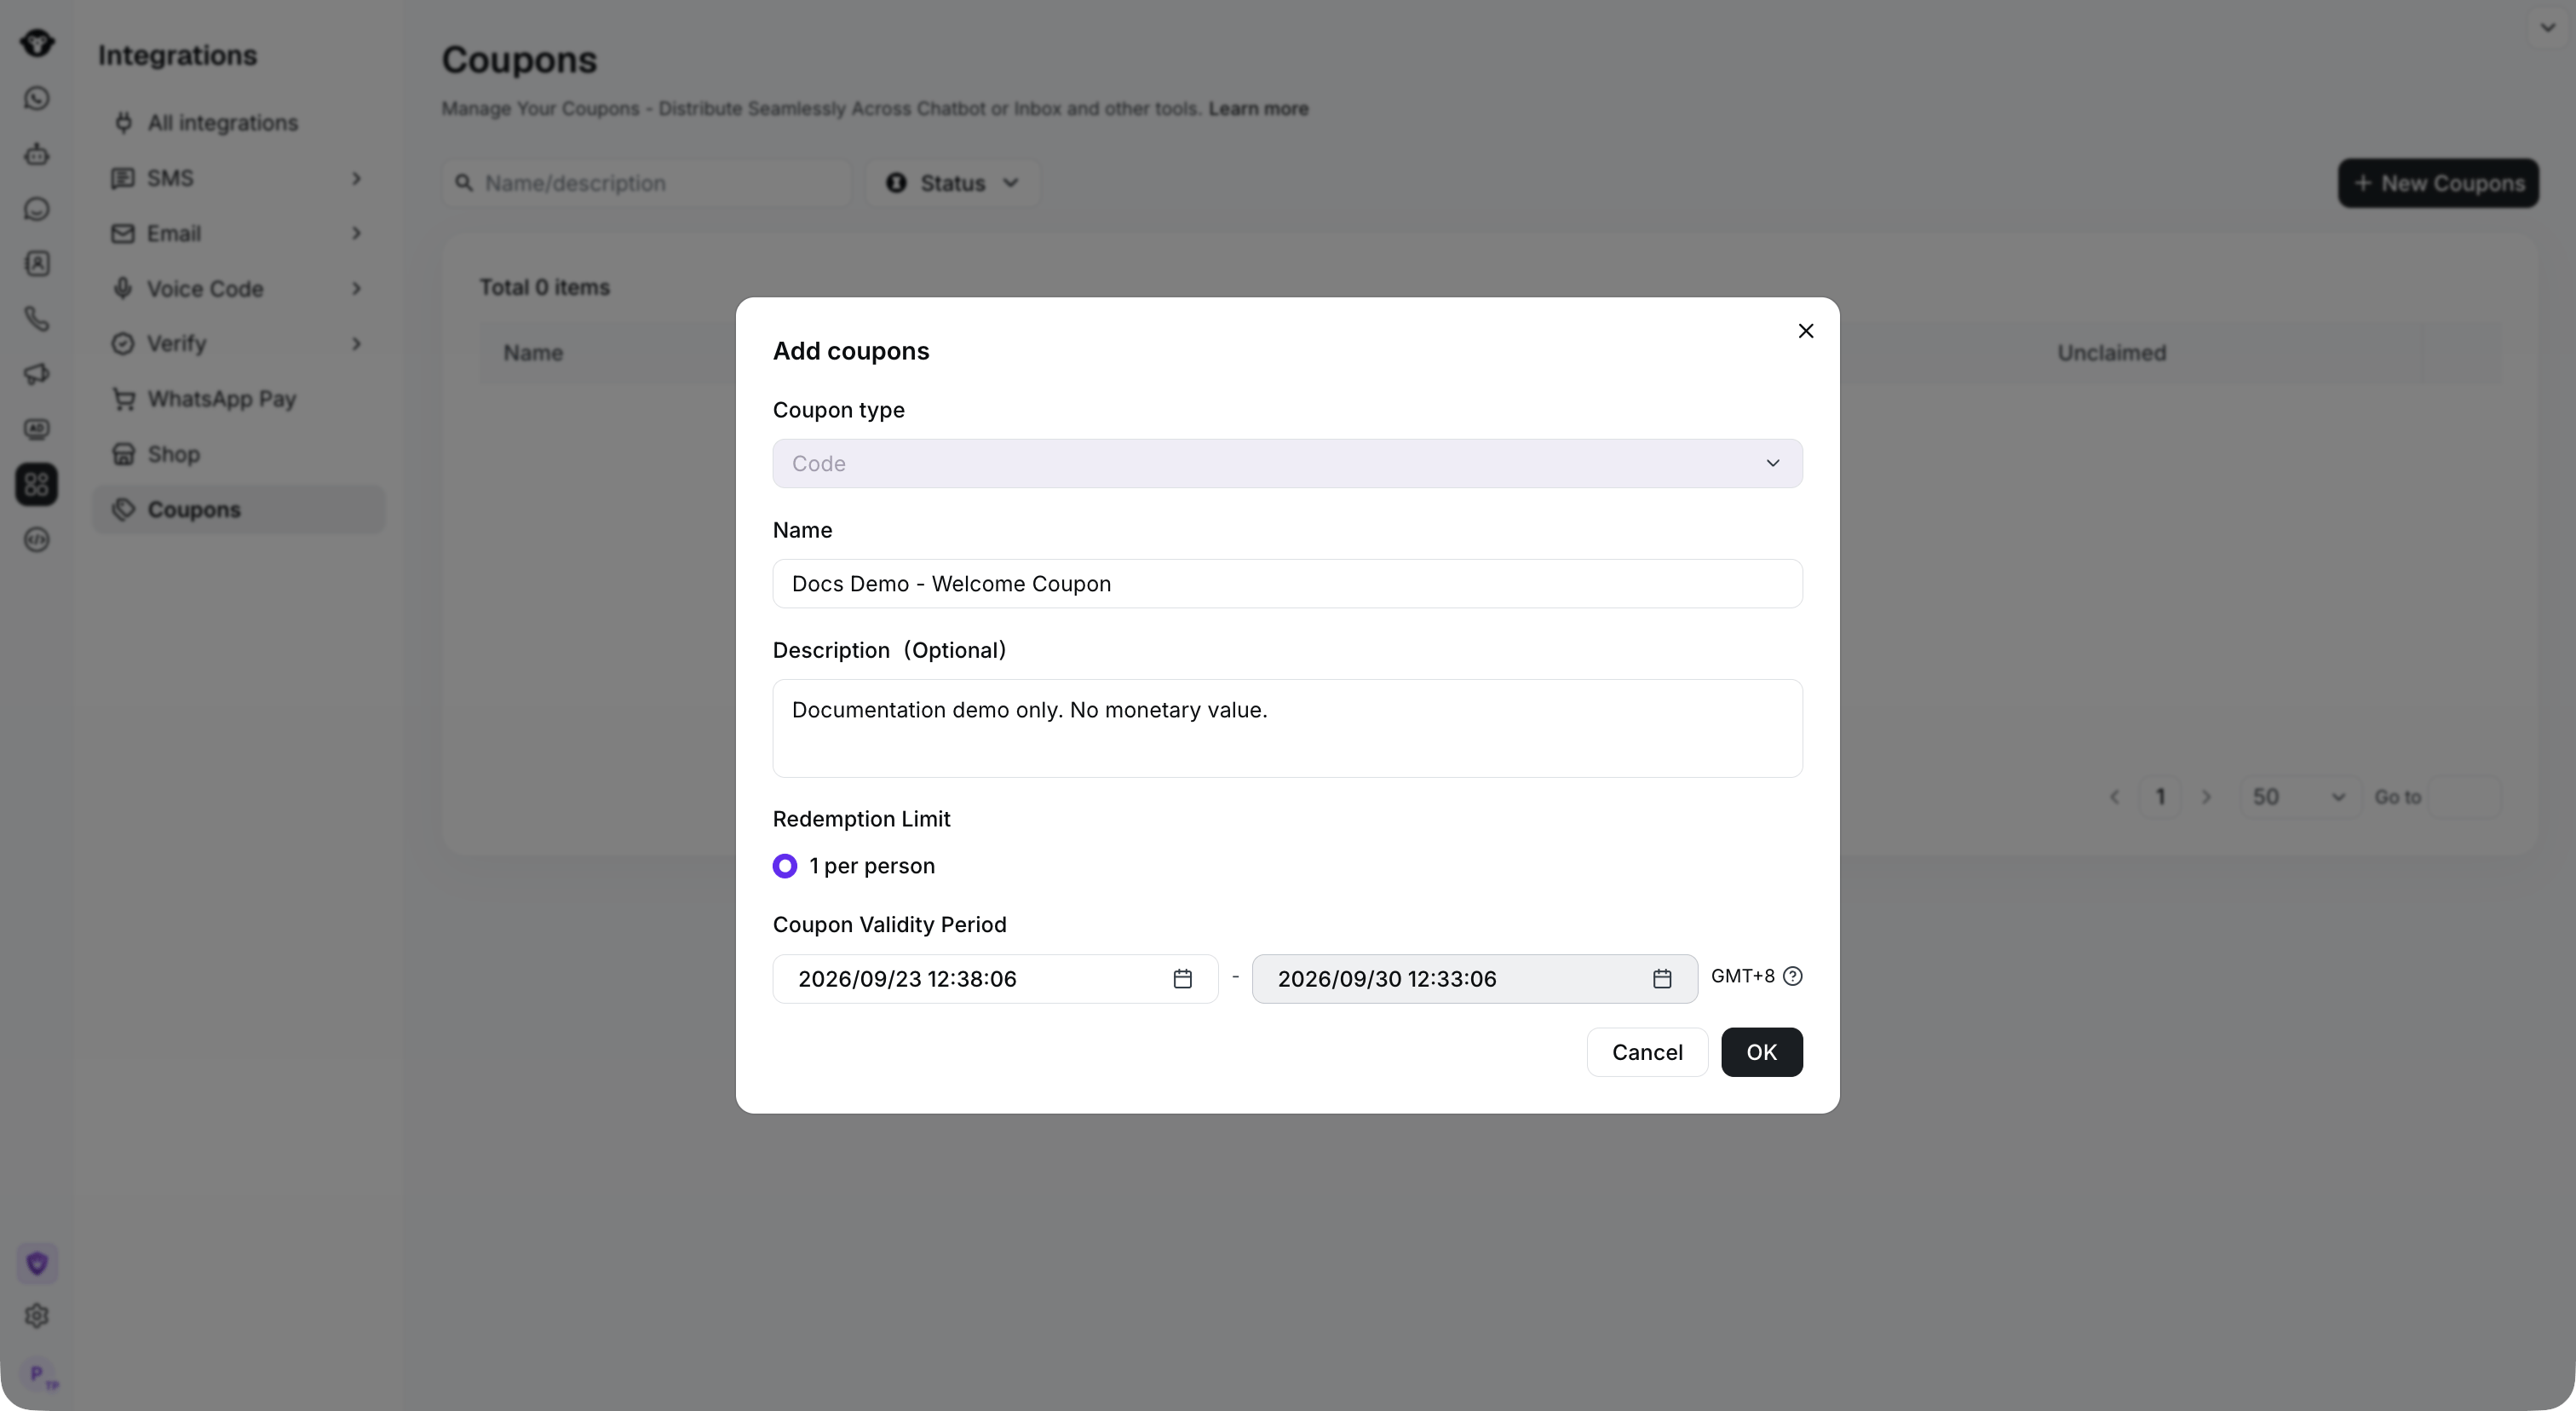The height and width of the screenshot is (1411, 2576).
Task: Confirm with the OK button
Action: [x=1761, y=1052]
